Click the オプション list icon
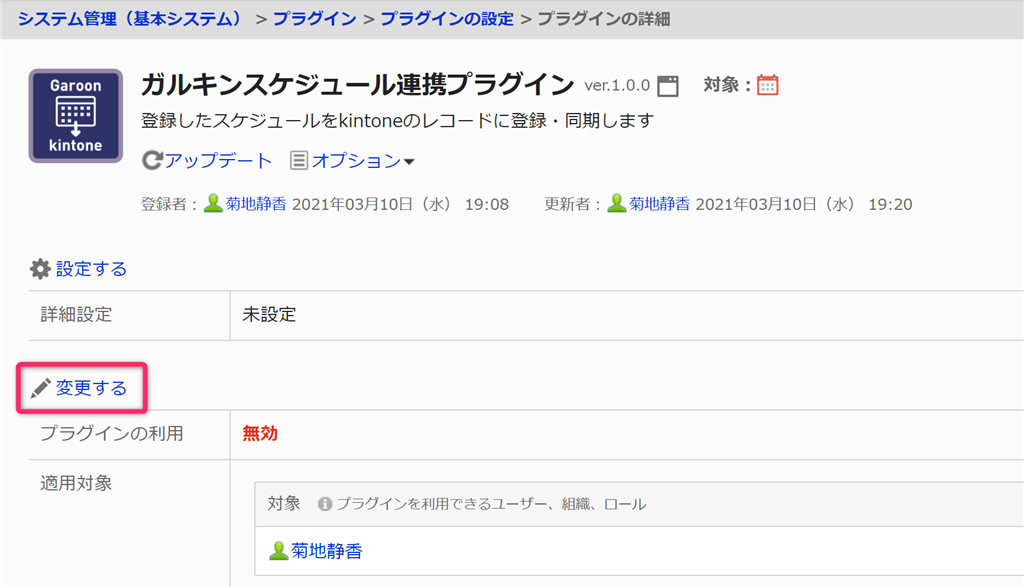The height and width of the screenshot is (587, 1024). [298, 161]
